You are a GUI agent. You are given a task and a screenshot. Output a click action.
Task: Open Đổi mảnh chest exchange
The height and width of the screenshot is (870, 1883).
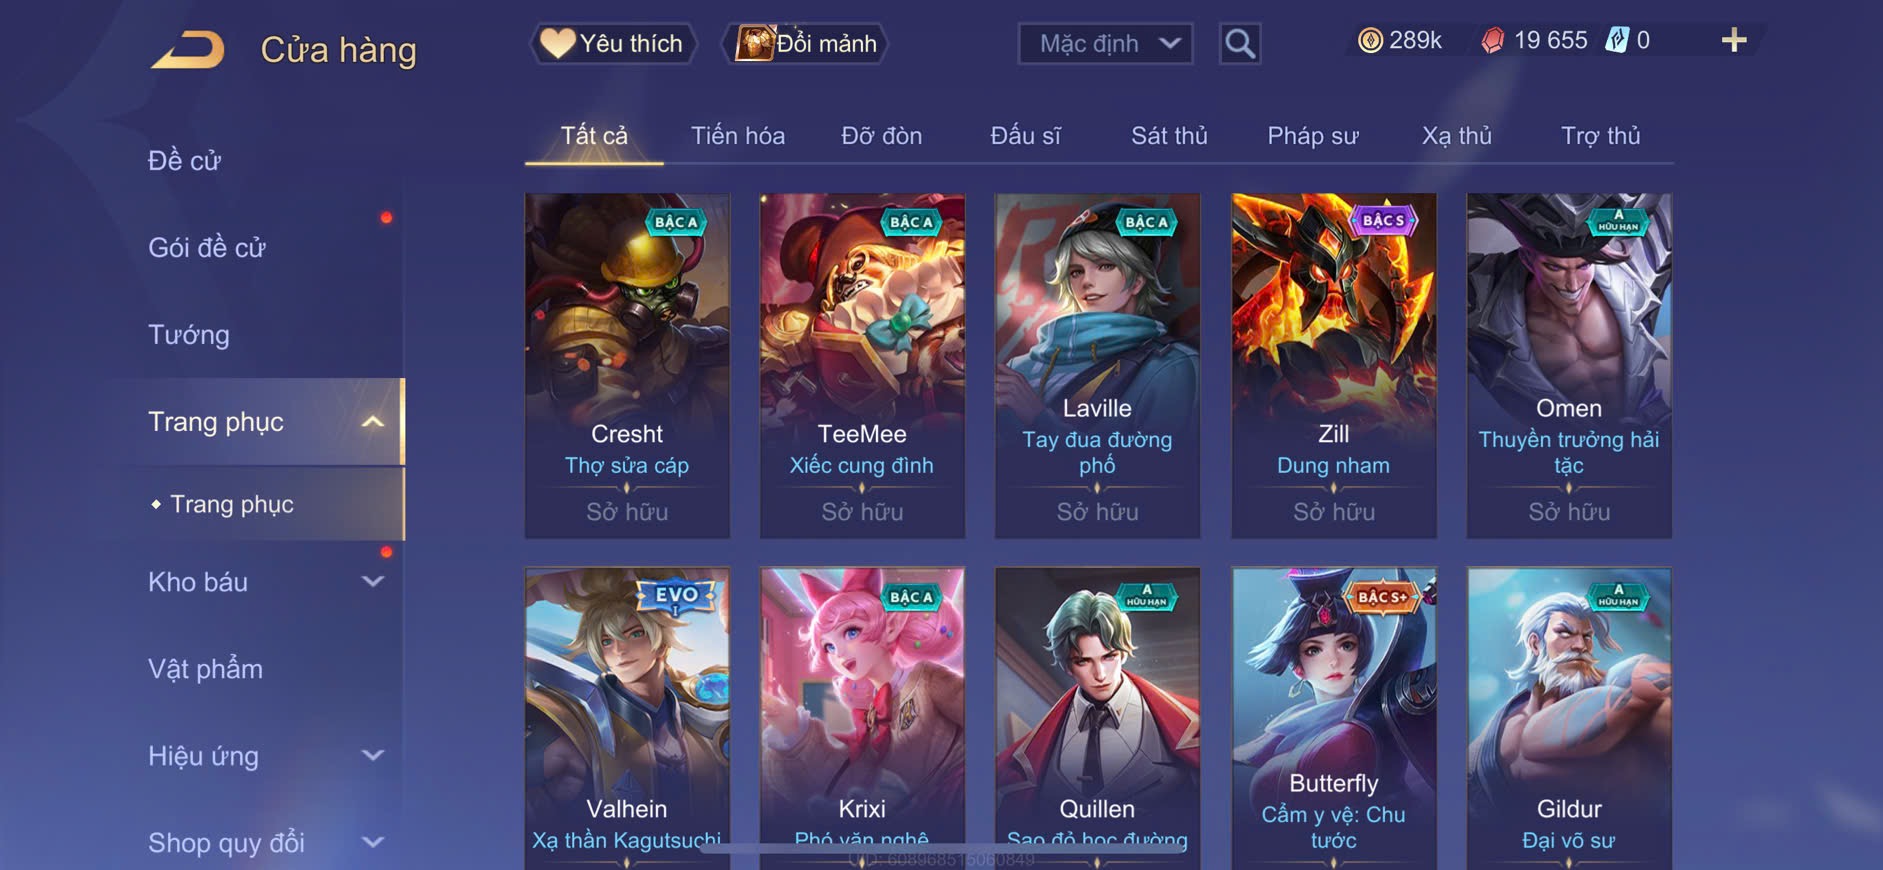tap(805, 43)
